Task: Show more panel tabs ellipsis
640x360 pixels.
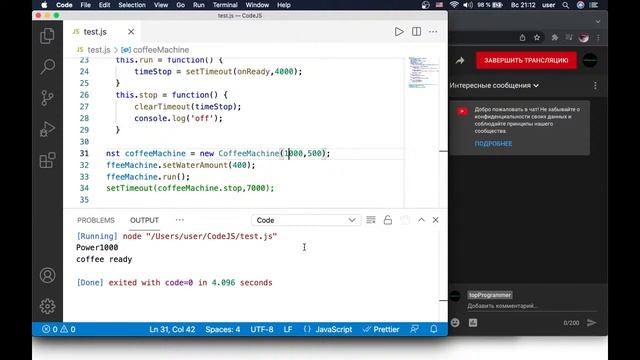Action: click(x=180, y=220)
